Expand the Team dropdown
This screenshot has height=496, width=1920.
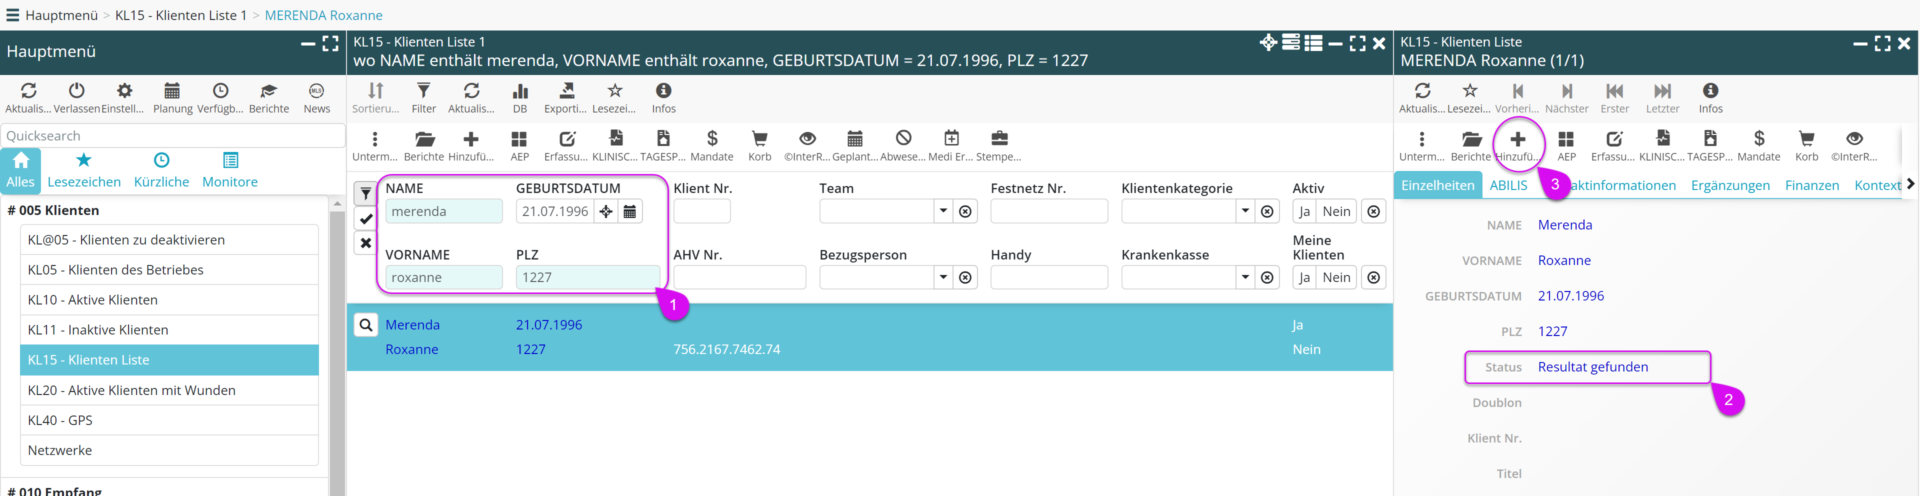(943, 211)
